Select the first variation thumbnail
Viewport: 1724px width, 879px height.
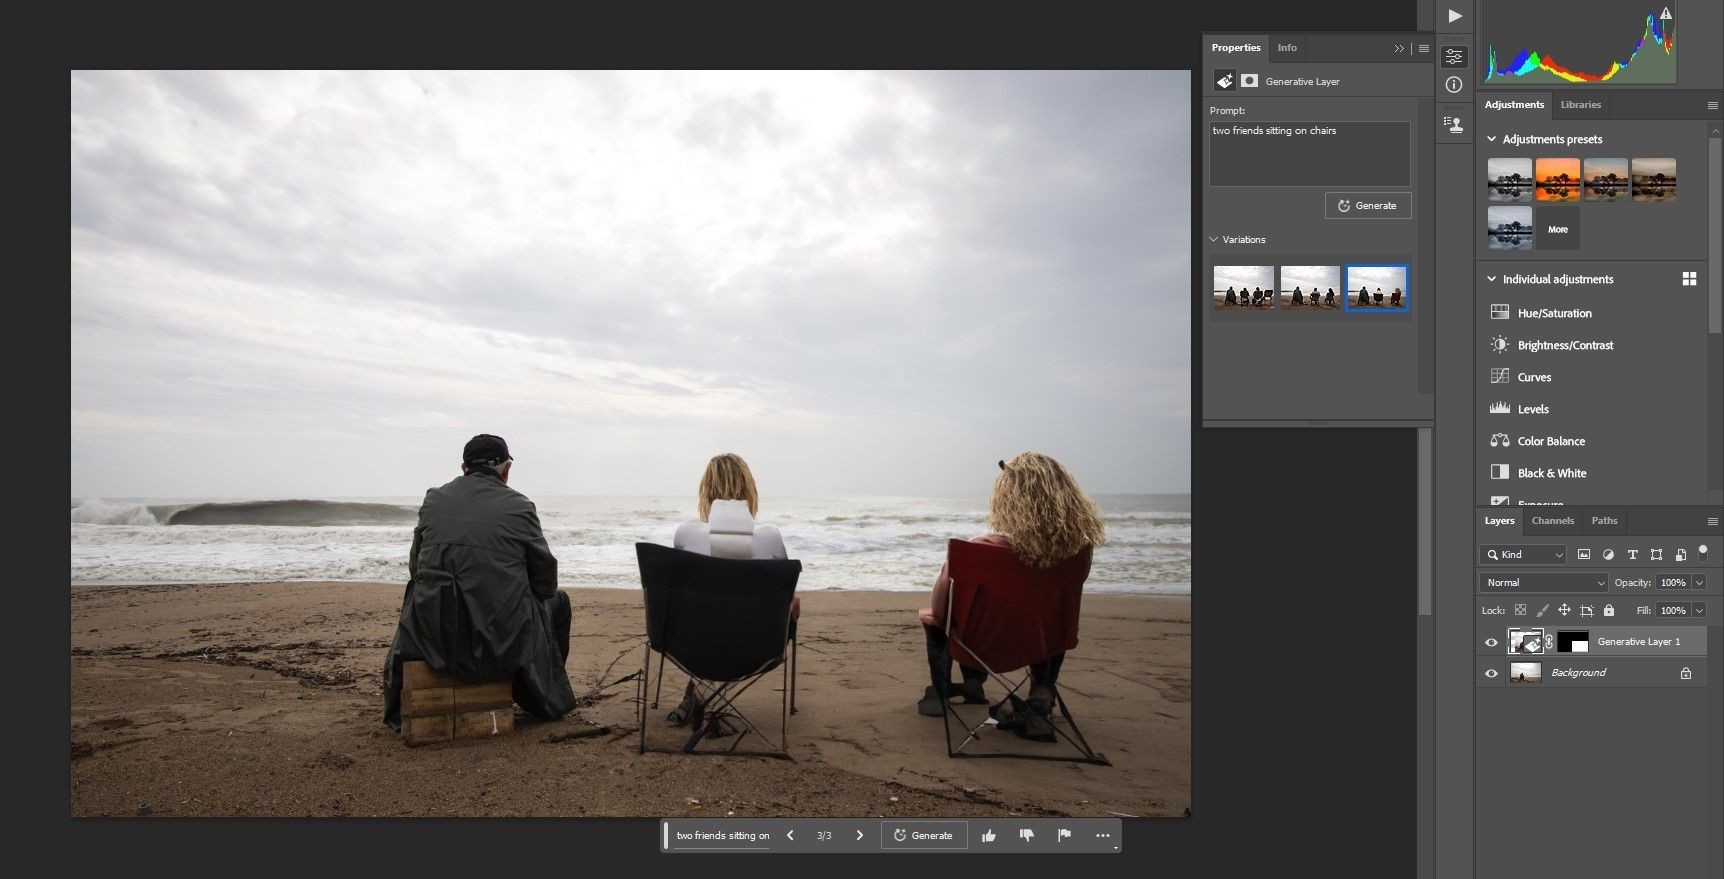point(1244,286)
